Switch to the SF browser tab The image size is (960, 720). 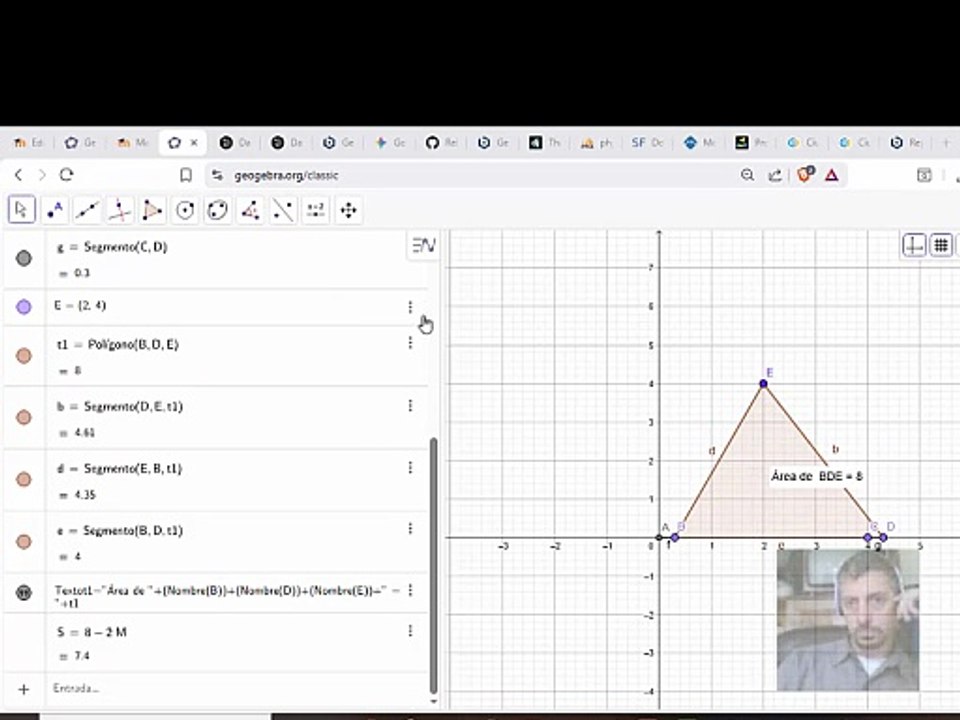647,143
